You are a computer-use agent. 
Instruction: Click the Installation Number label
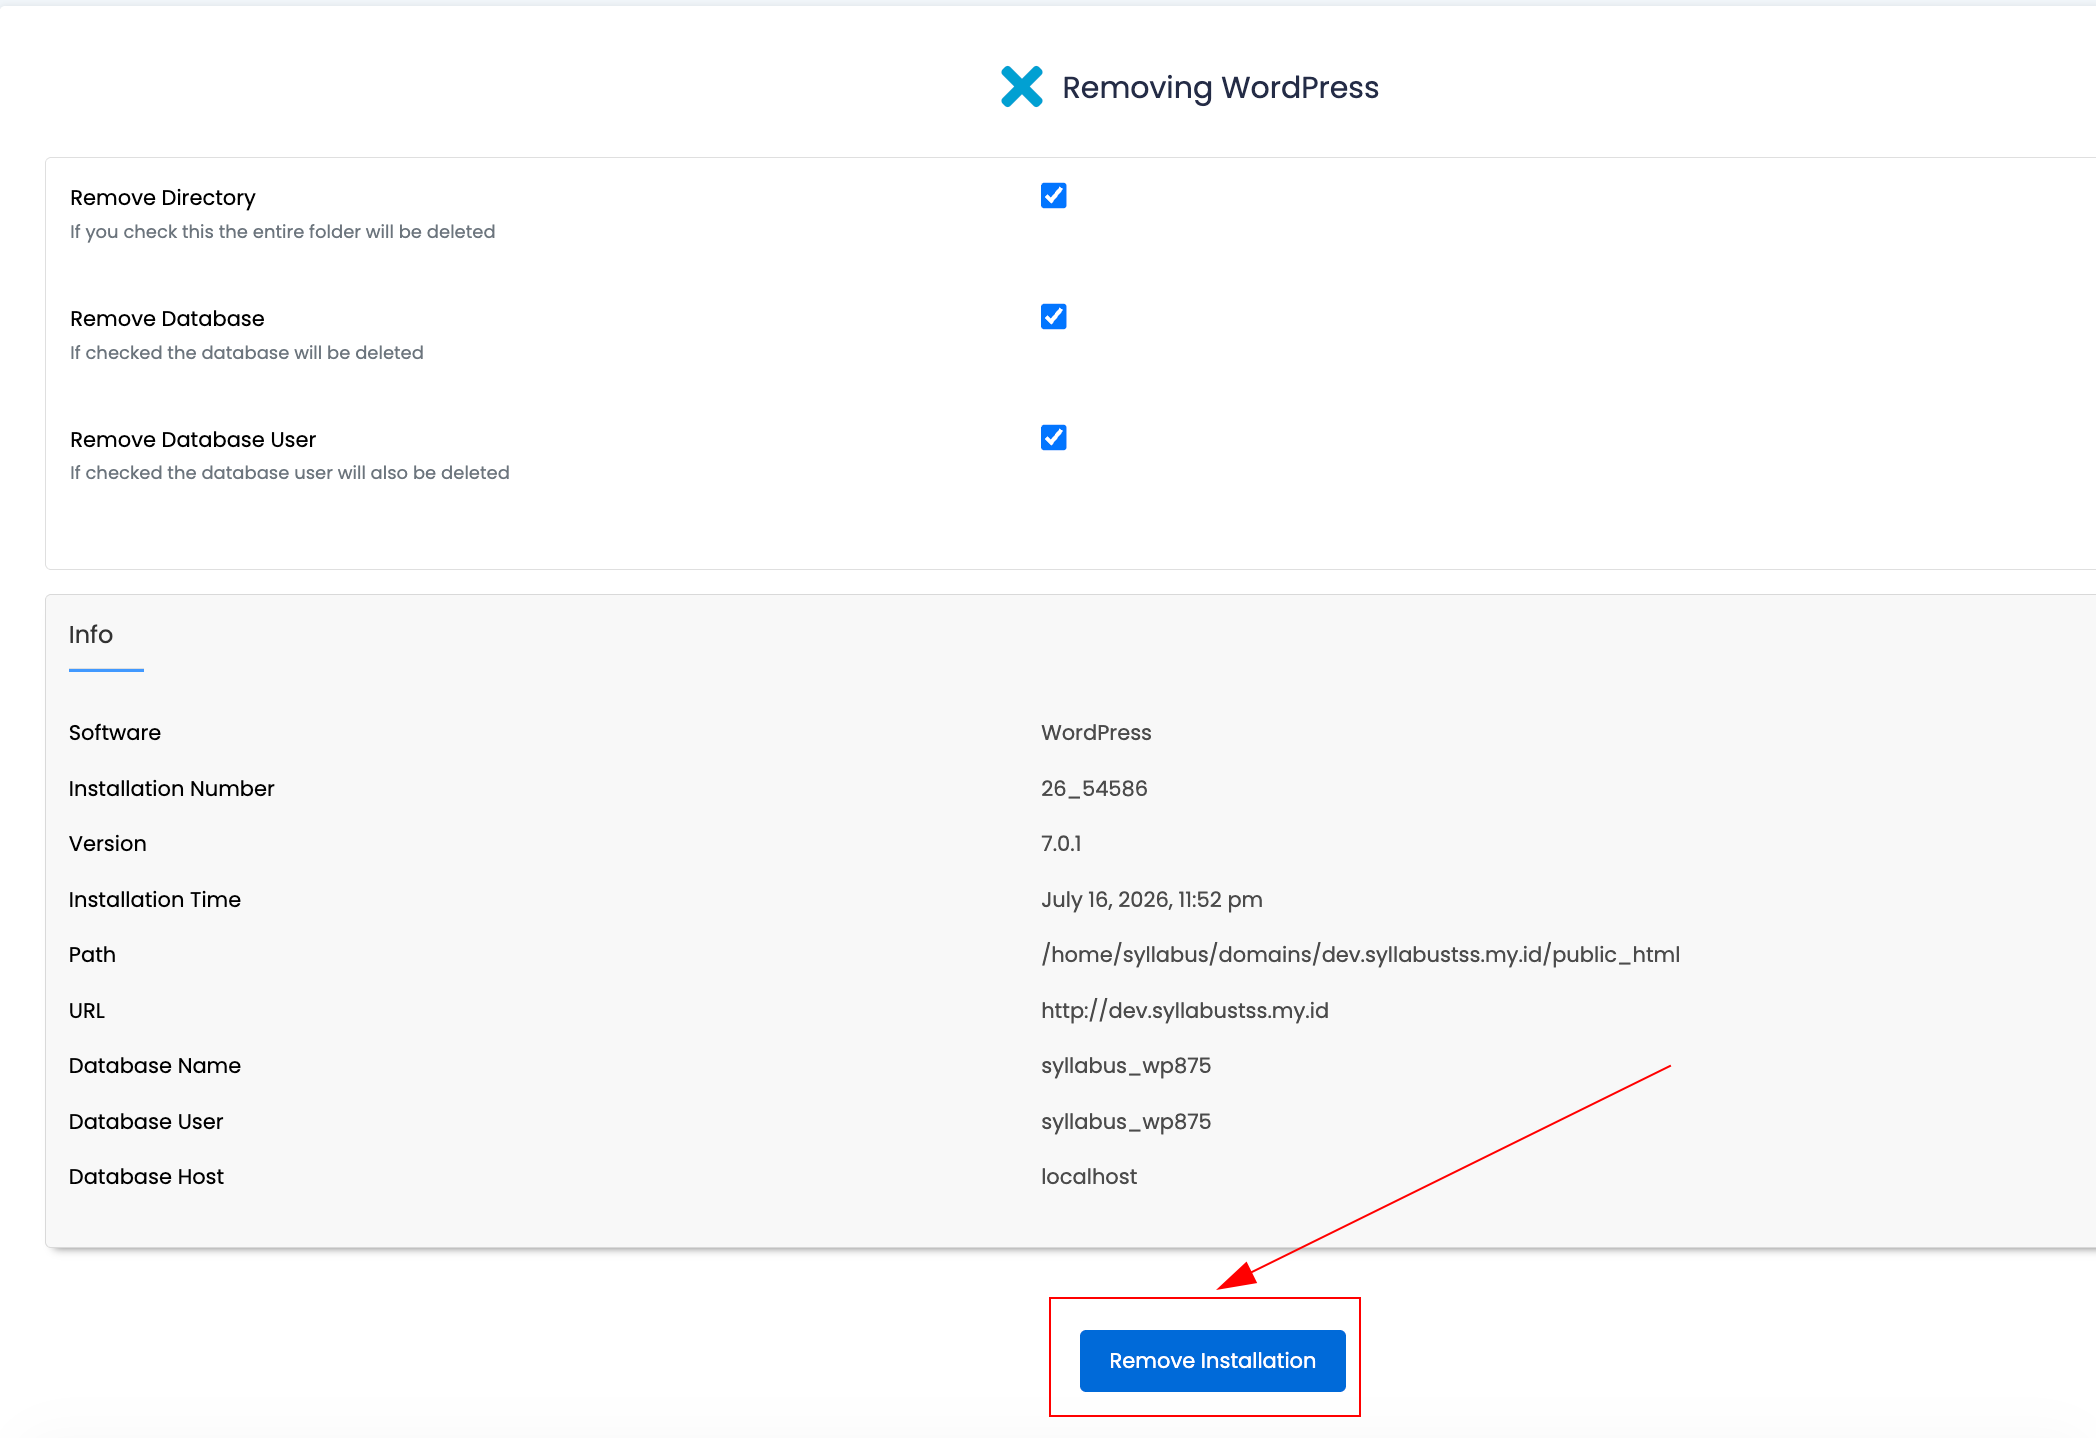[x=171, y=789]
